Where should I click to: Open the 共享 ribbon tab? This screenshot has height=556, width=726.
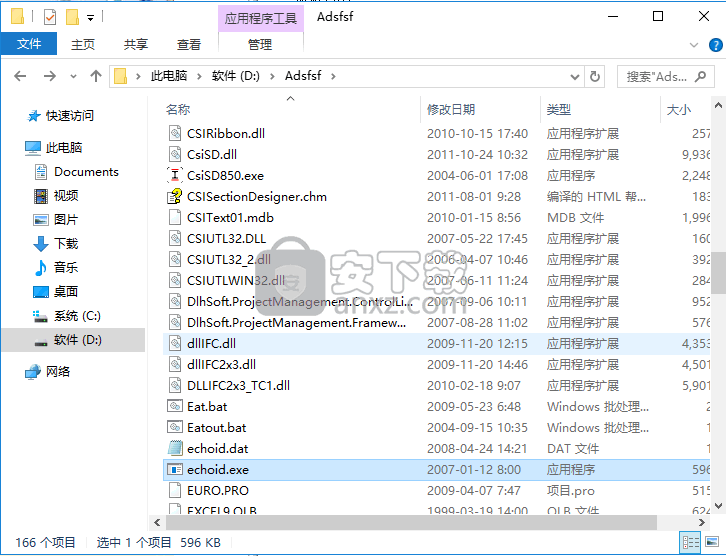pyautogui.click(x=136, y=44)
